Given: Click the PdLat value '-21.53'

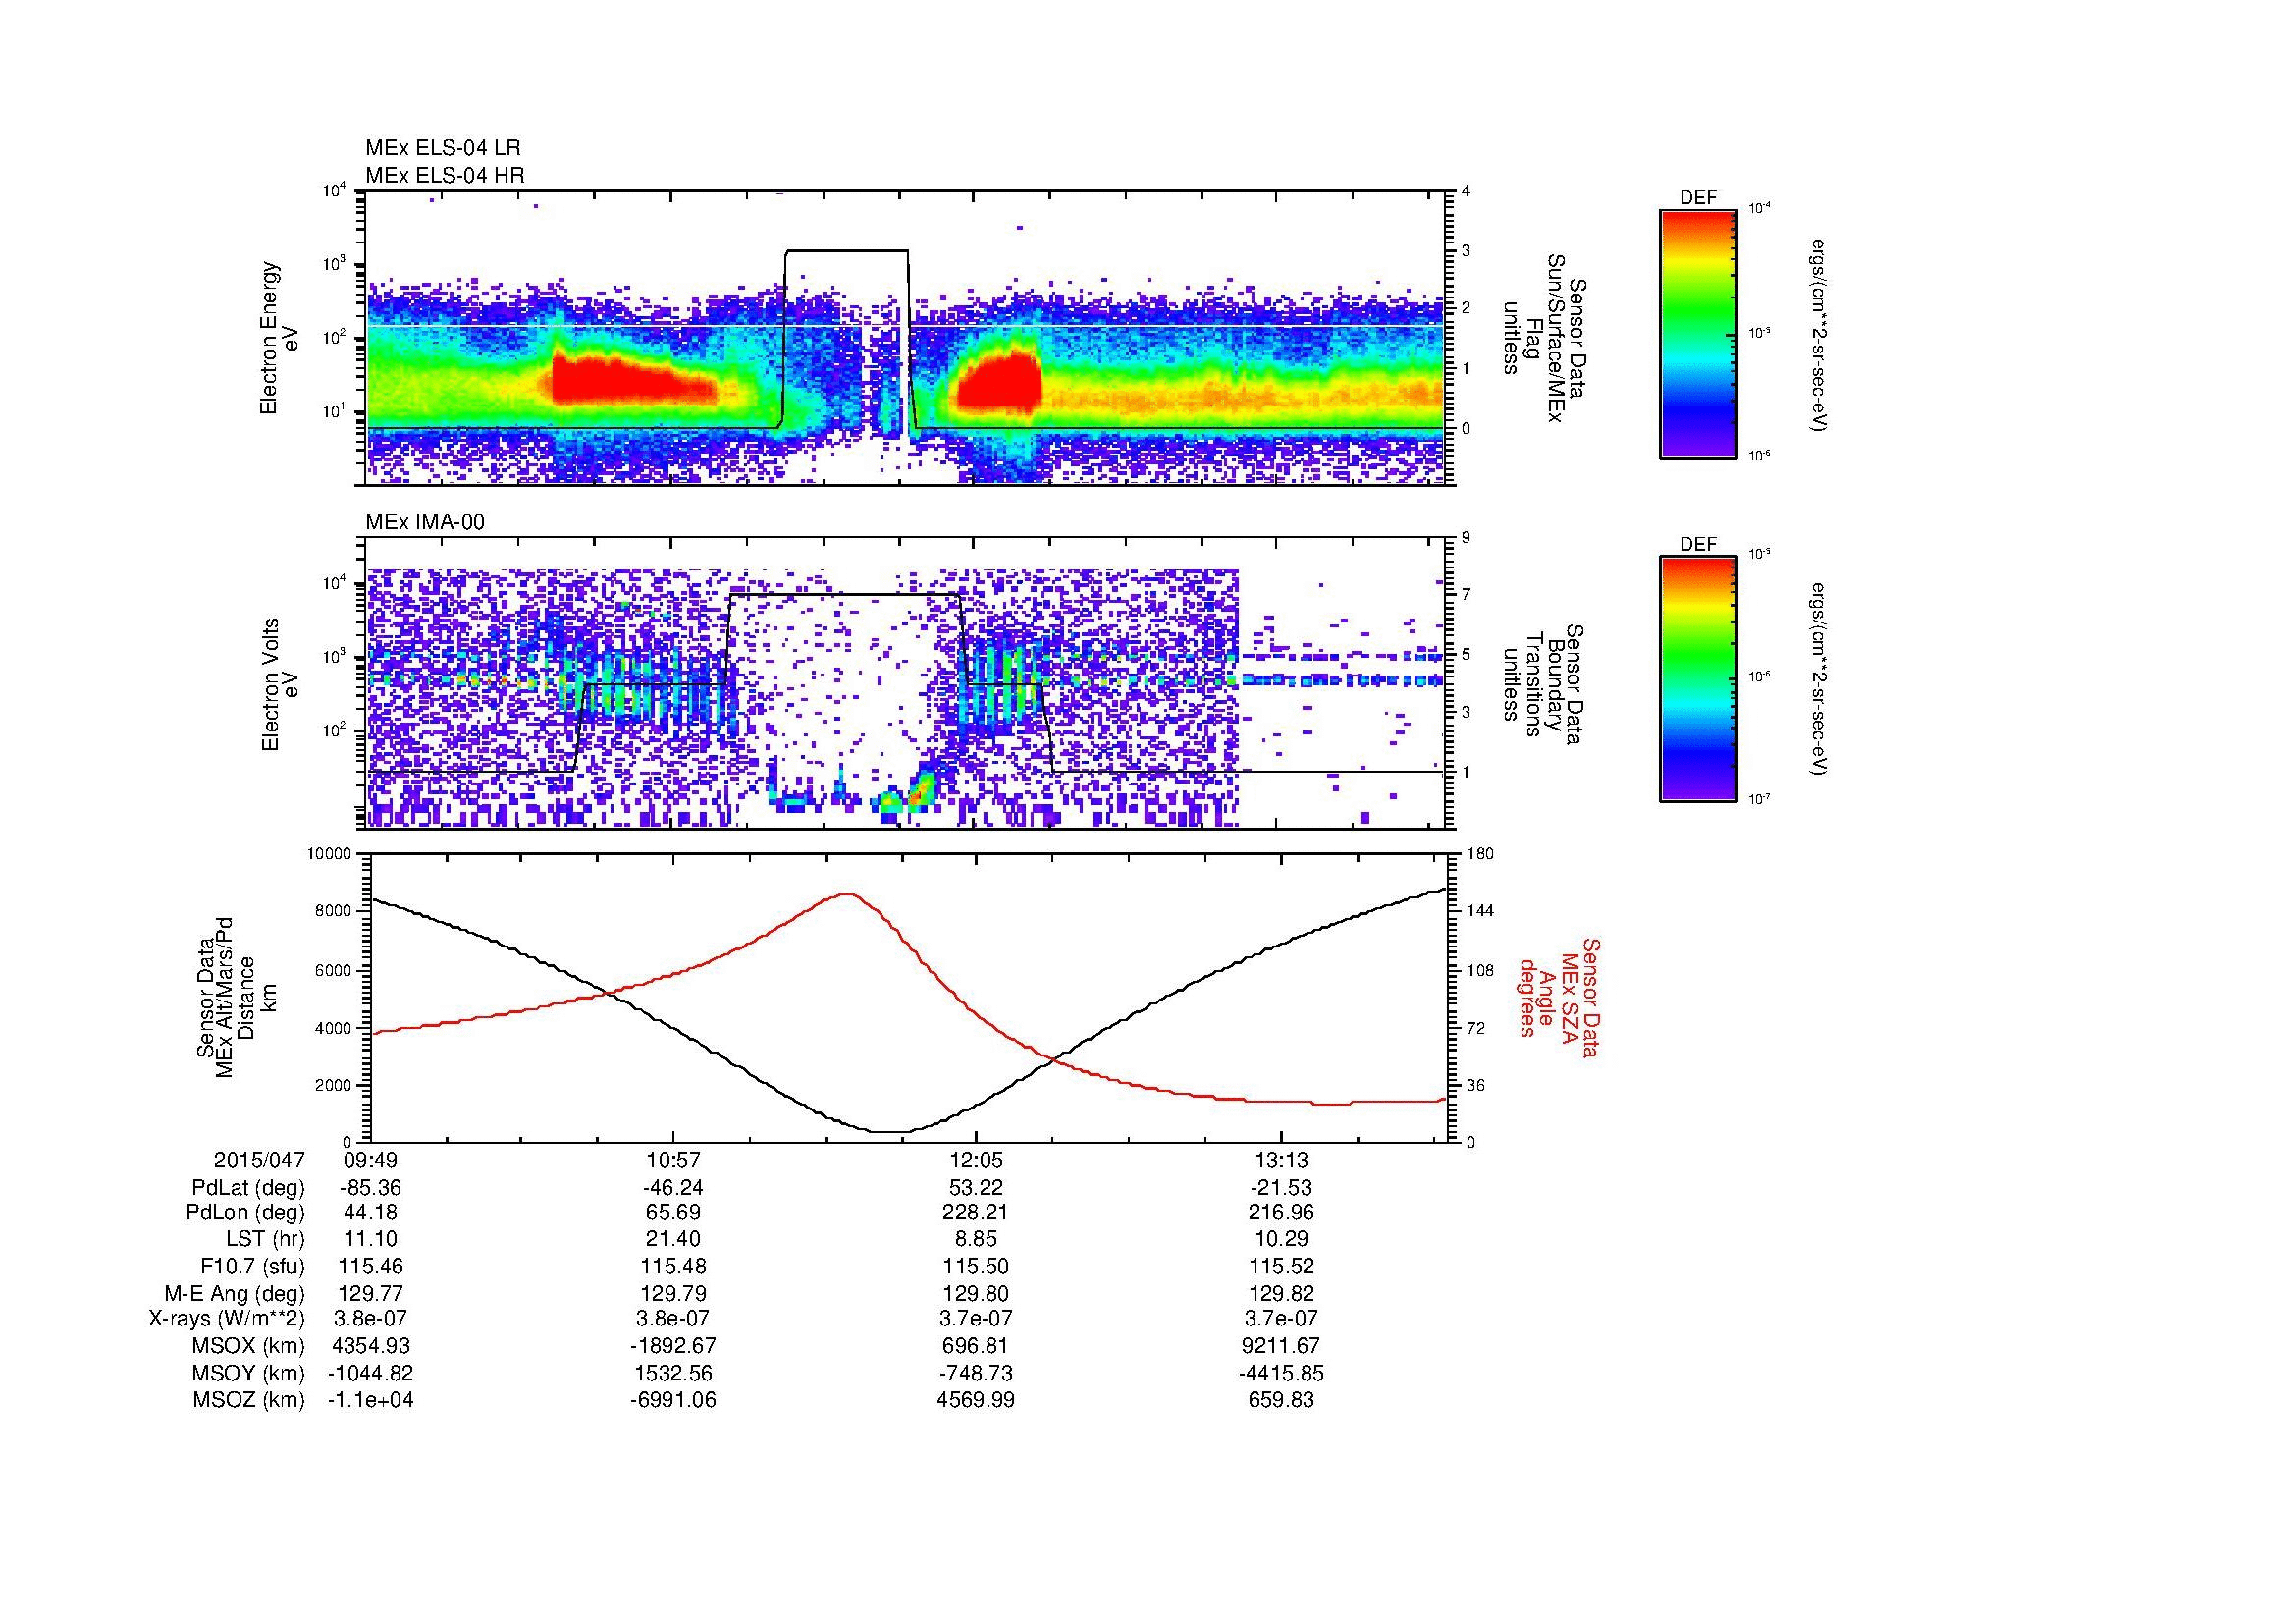Looking at the screenshot, I should 1281,1188.
